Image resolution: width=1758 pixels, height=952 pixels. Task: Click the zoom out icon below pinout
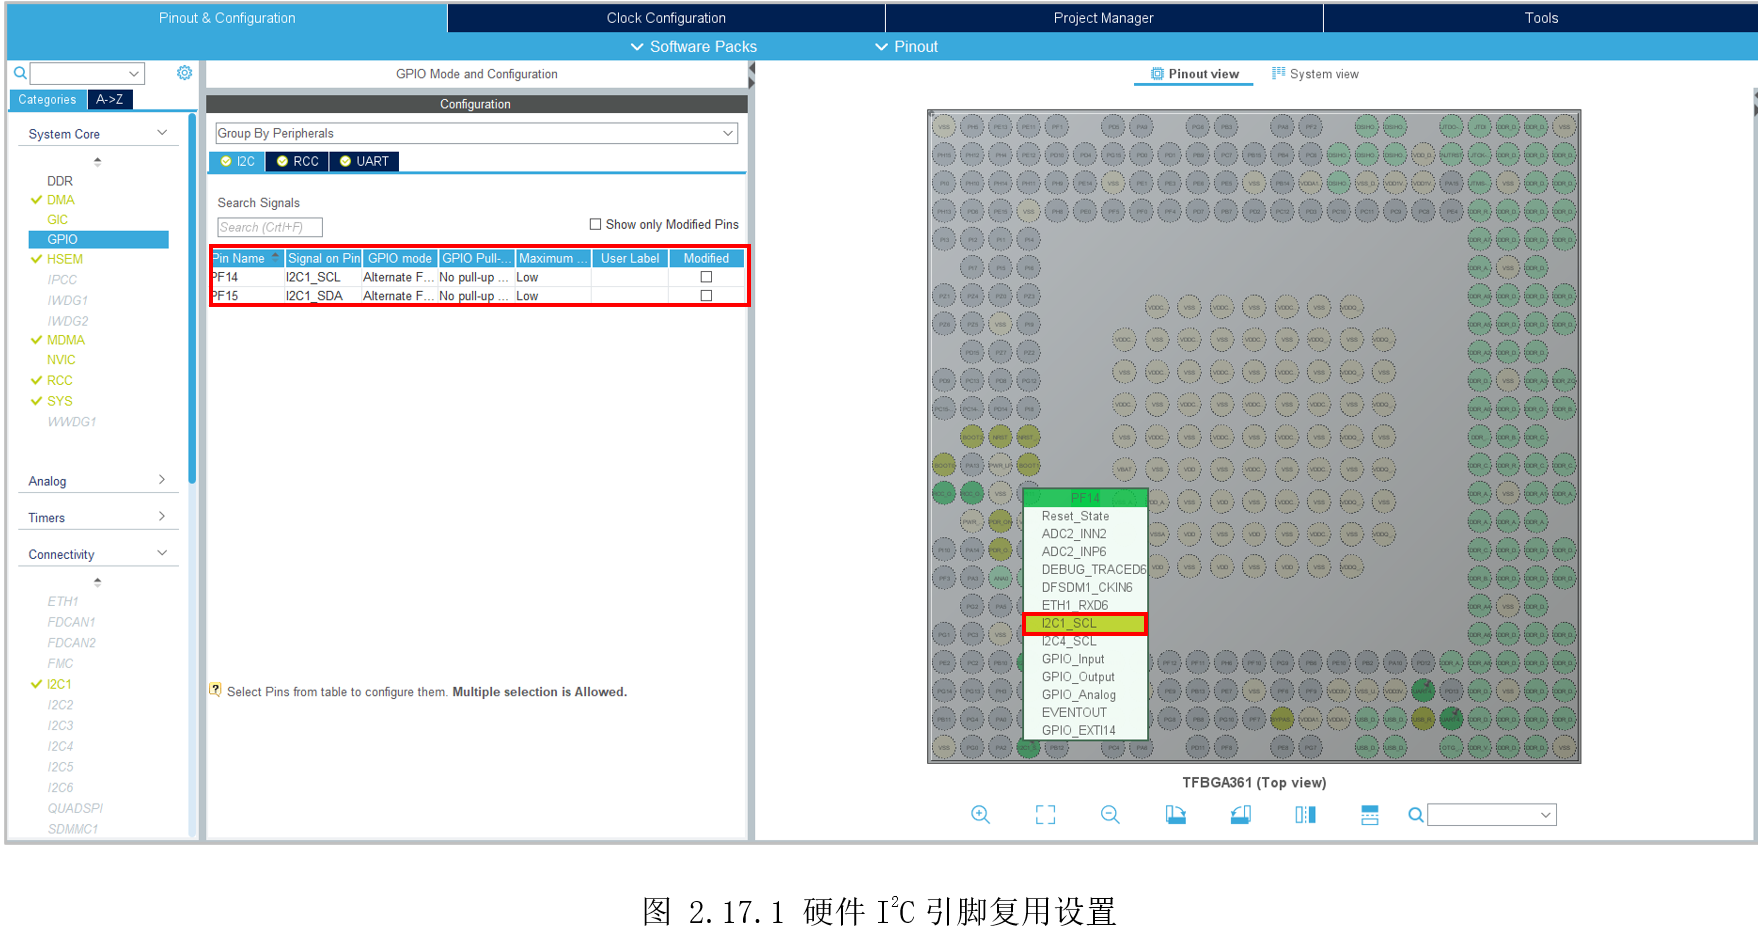click(1110, 815)
